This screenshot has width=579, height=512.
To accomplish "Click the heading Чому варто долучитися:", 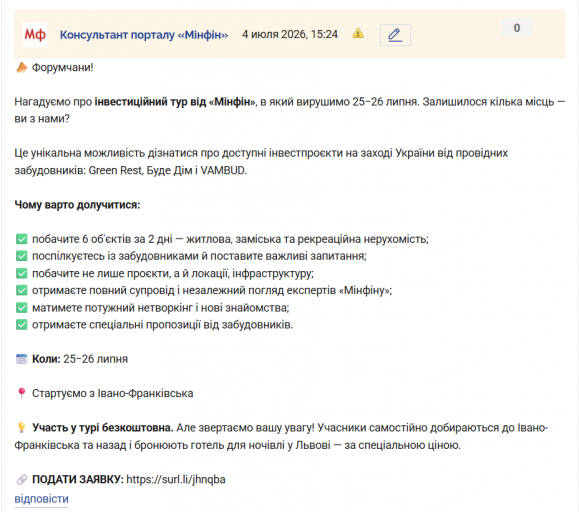I will tap(77, 205).
